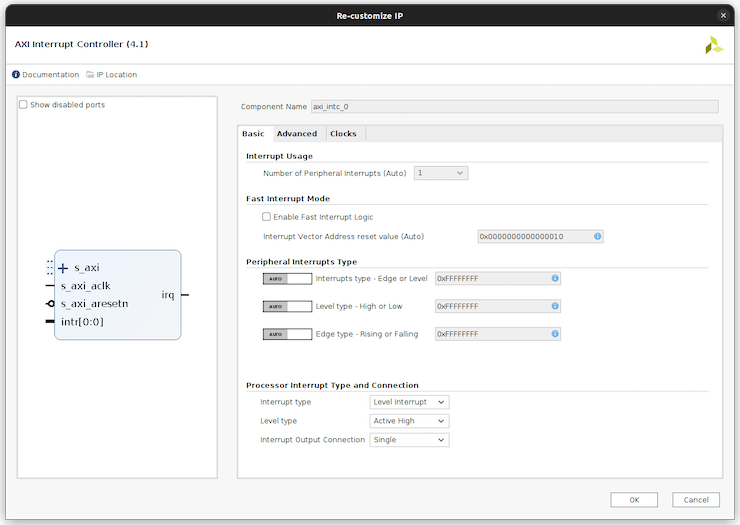Viewport: 740px width, 525px height.
Task: Open the Interrupt Output Connection dropdown
Action: pos(409,440)
